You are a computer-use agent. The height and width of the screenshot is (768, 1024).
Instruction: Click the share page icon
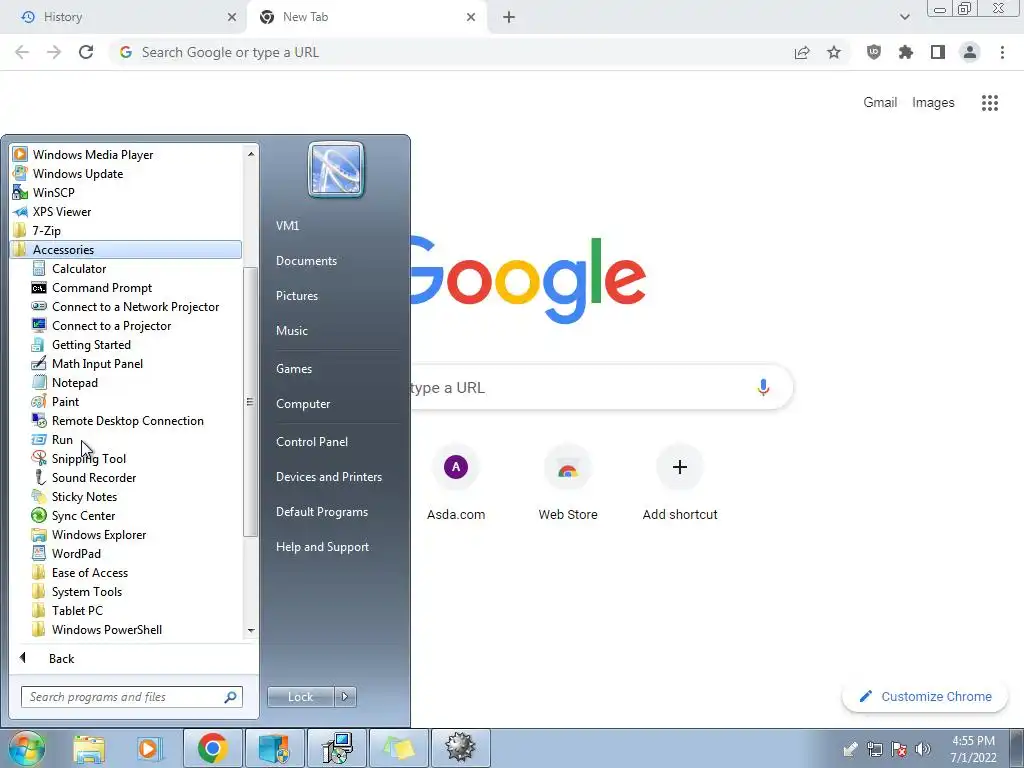[x=802, y=52]
